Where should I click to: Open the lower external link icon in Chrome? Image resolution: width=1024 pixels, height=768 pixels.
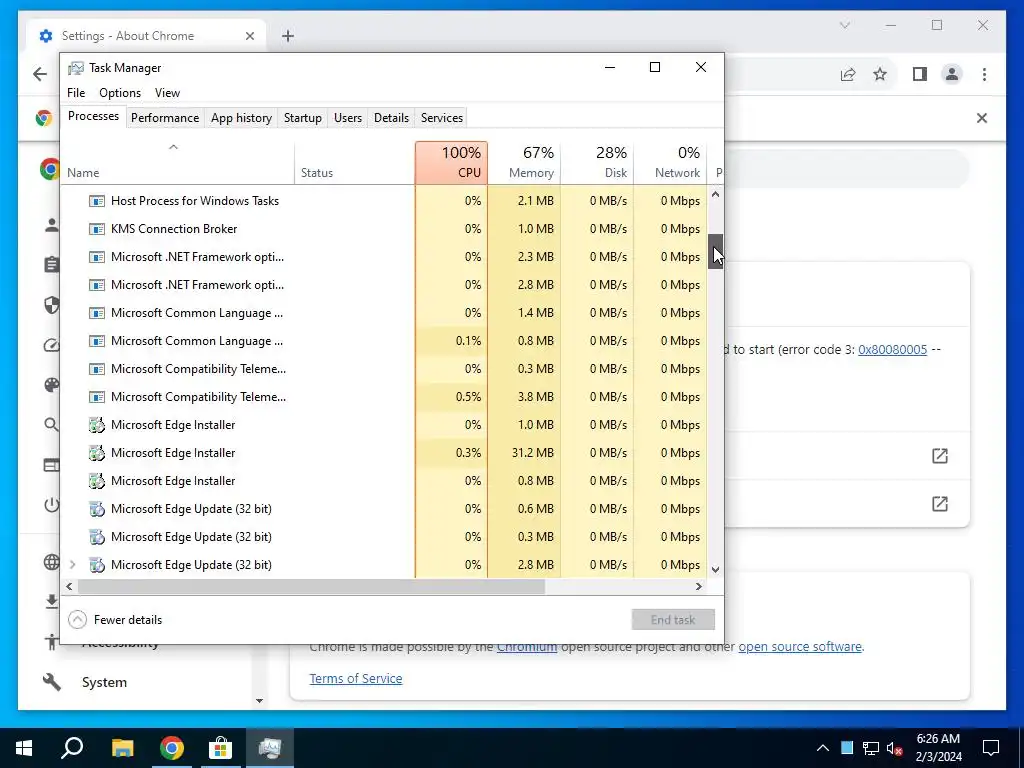coord(940,504)
